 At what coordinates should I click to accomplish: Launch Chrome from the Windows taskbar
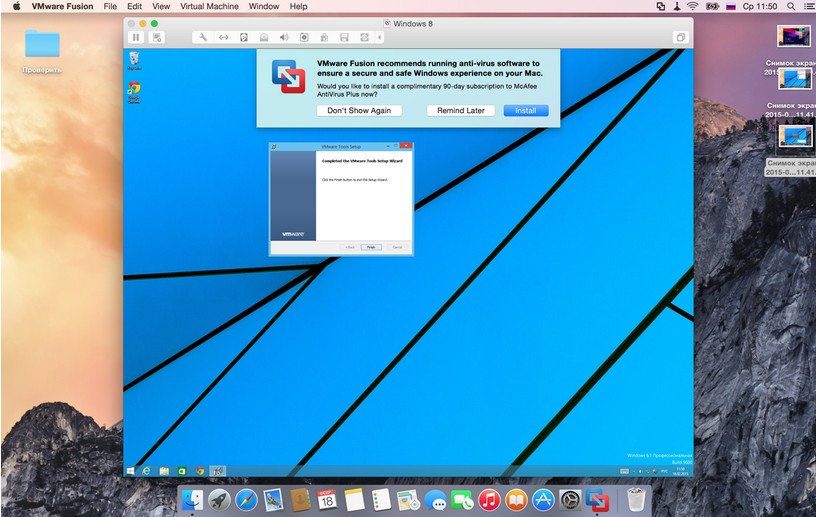(x=200, y=470)
